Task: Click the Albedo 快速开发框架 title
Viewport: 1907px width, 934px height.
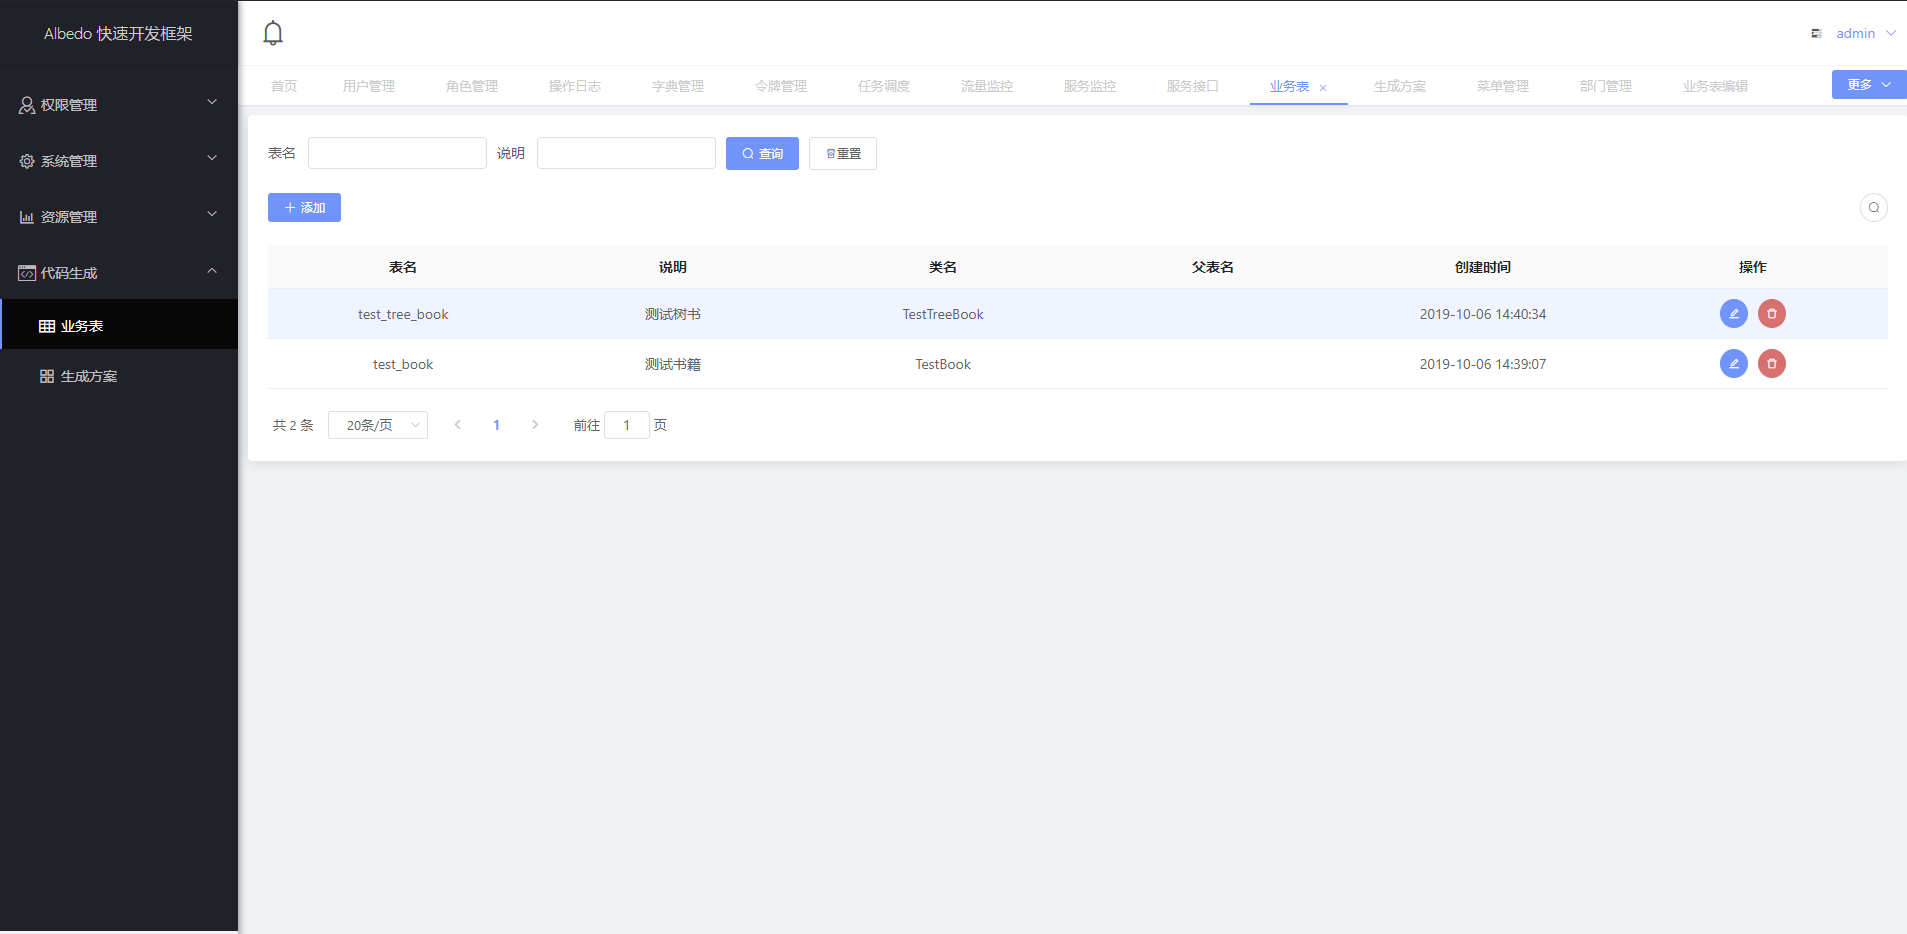Action: pyautogui.click(x=118, y=33)
